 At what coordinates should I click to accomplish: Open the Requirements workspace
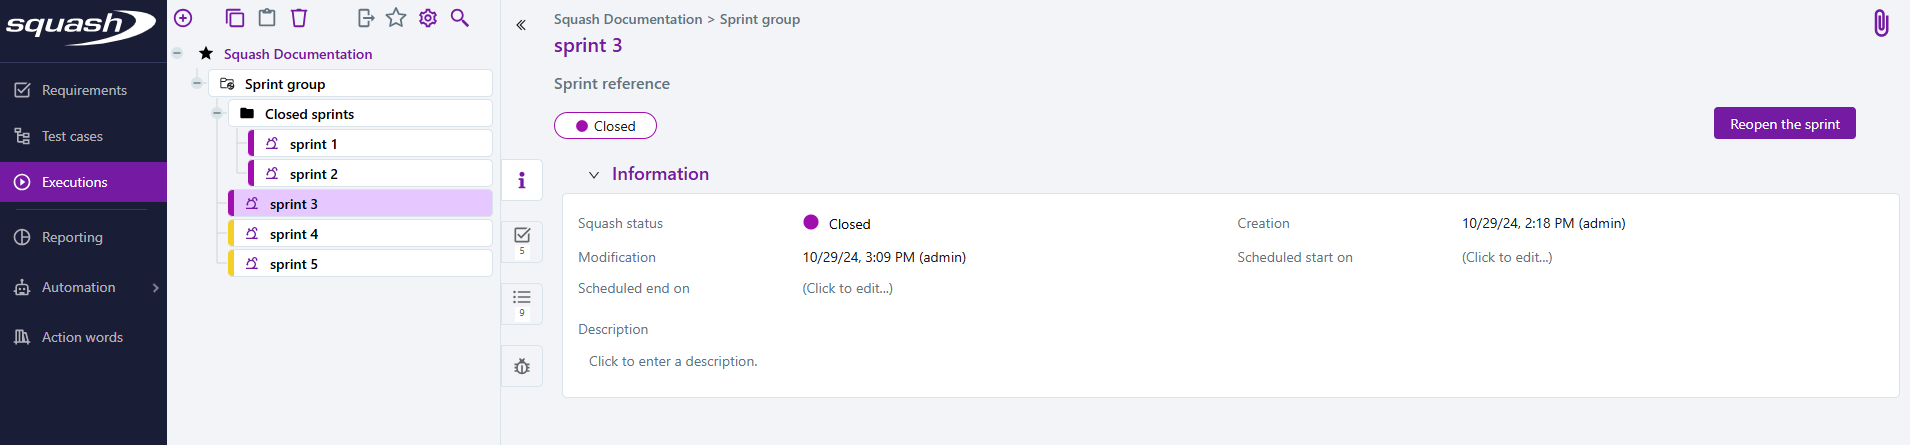84,90
